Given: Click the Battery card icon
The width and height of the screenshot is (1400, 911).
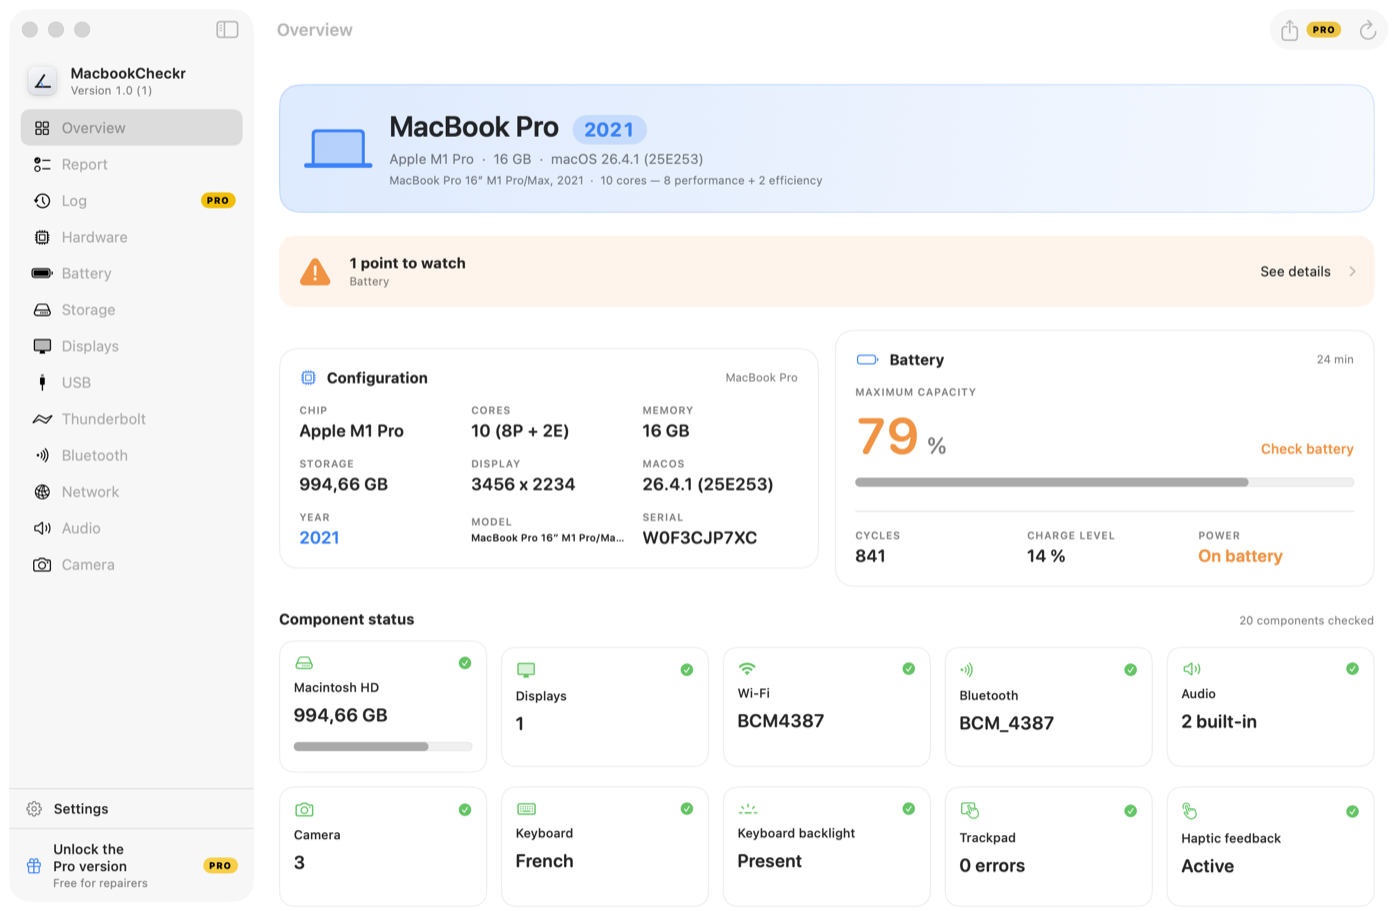Looking at the screenshot, I should tap(867, 360).
